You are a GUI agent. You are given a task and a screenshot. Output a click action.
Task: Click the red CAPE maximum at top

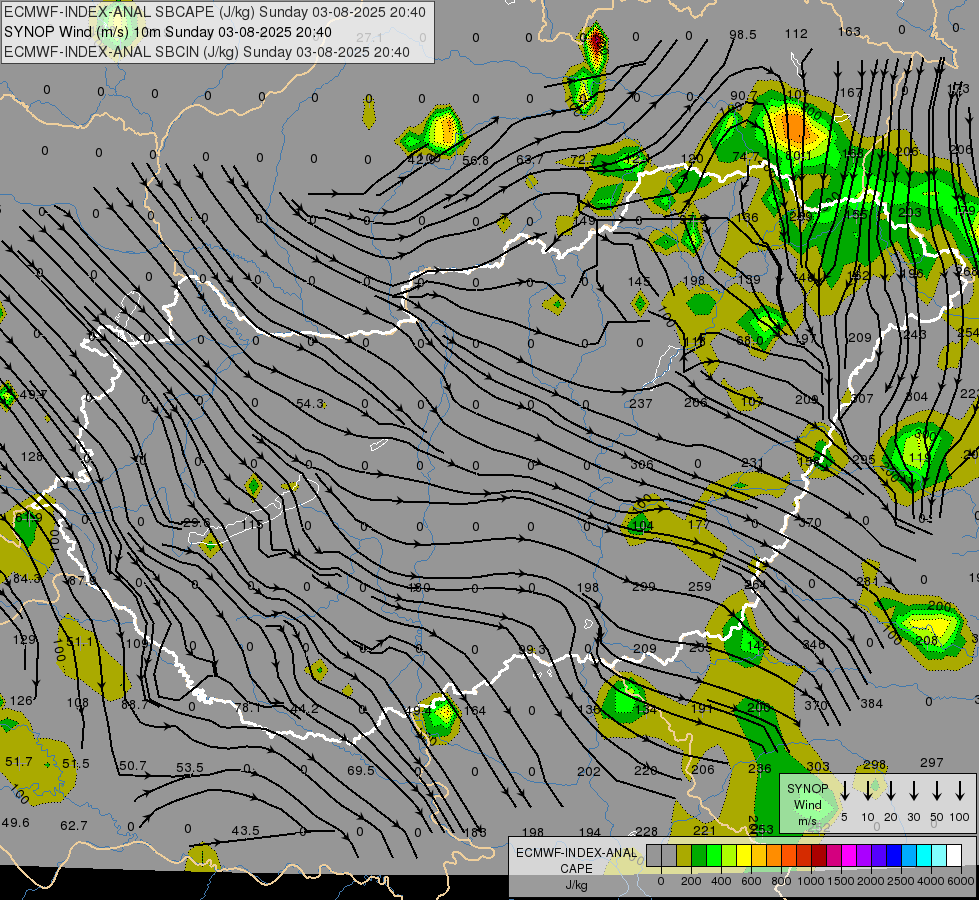[597, 41]
